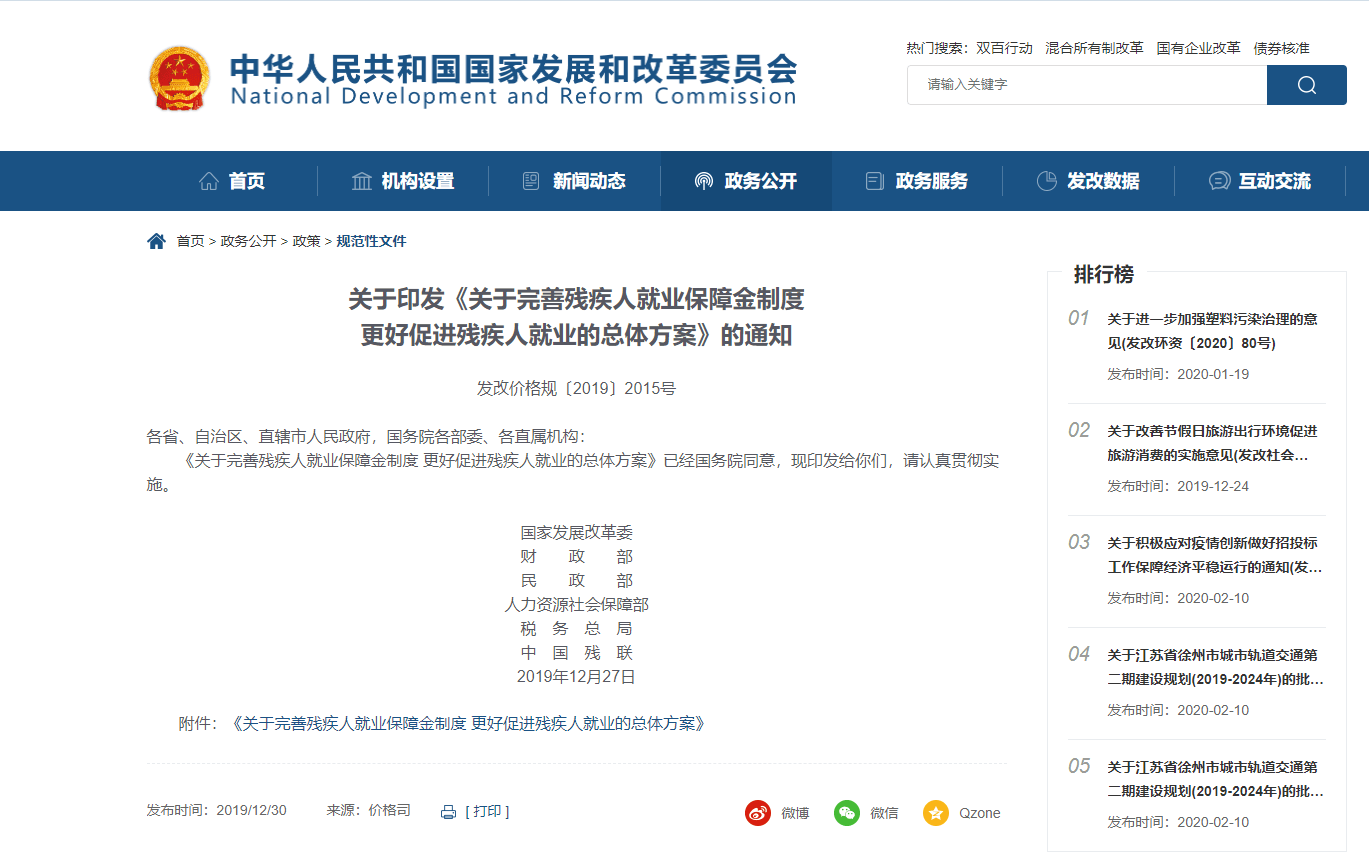
Task: Open 互动交流 navigation item
Action: 1260,181
